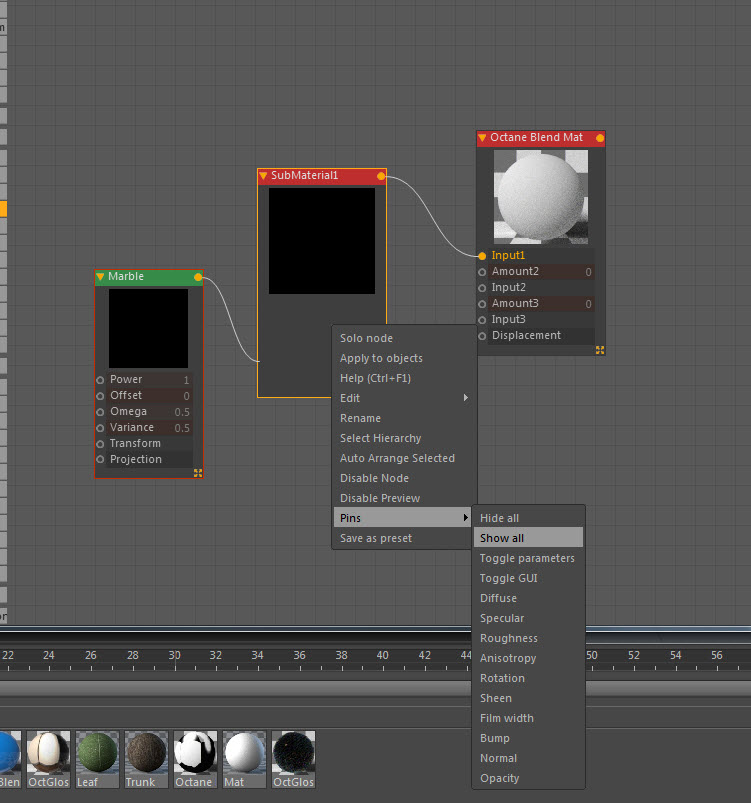
Task: Select the Trunk material thumbnail
Action: (146, 759)
